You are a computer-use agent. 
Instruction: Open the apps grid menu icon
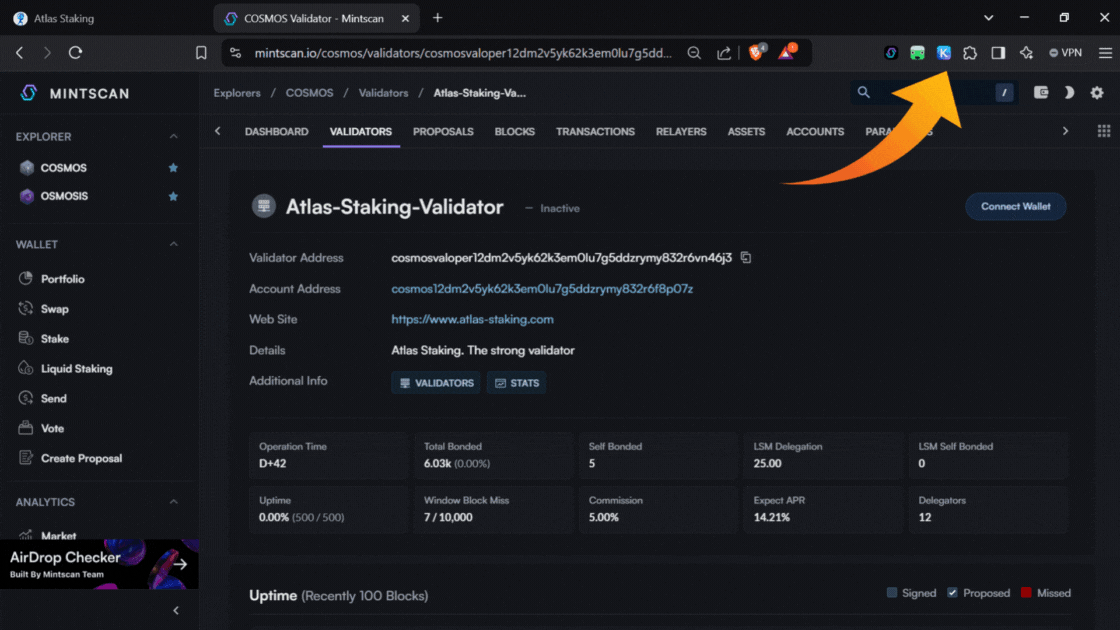pos(1104,131)
